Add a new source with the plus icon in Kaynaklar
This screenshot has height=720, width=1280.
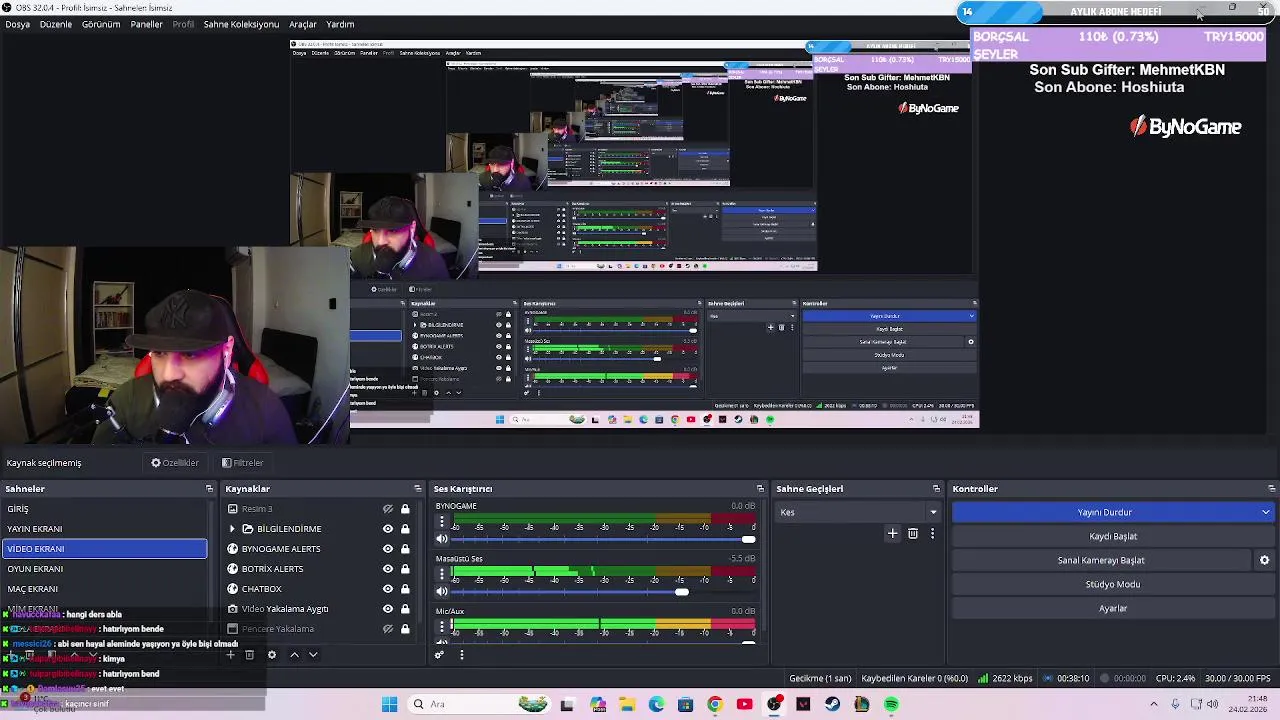[x=230, y=655]
